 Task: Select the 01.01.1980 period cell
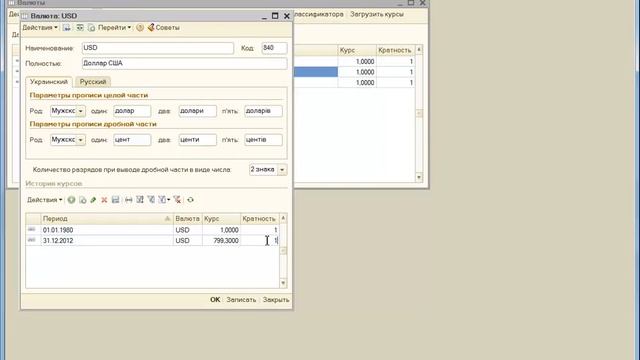[107, 230]
